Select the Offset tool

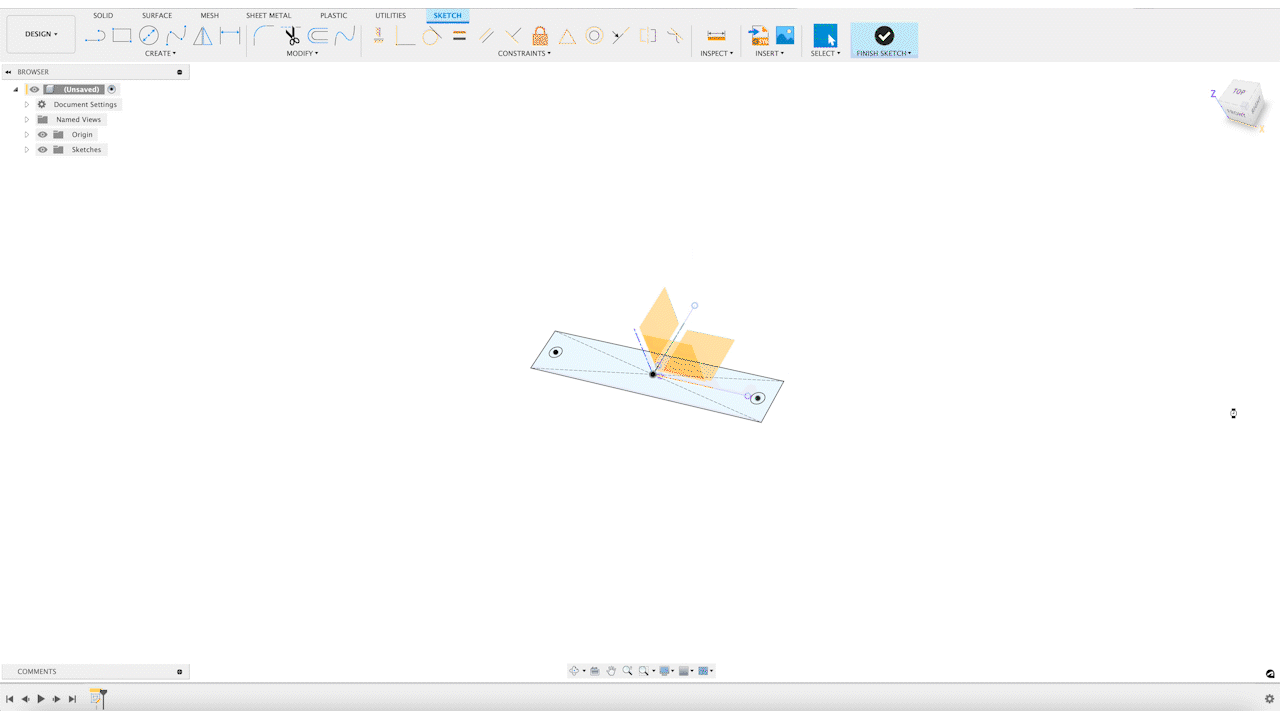click(x=318, y=36)
